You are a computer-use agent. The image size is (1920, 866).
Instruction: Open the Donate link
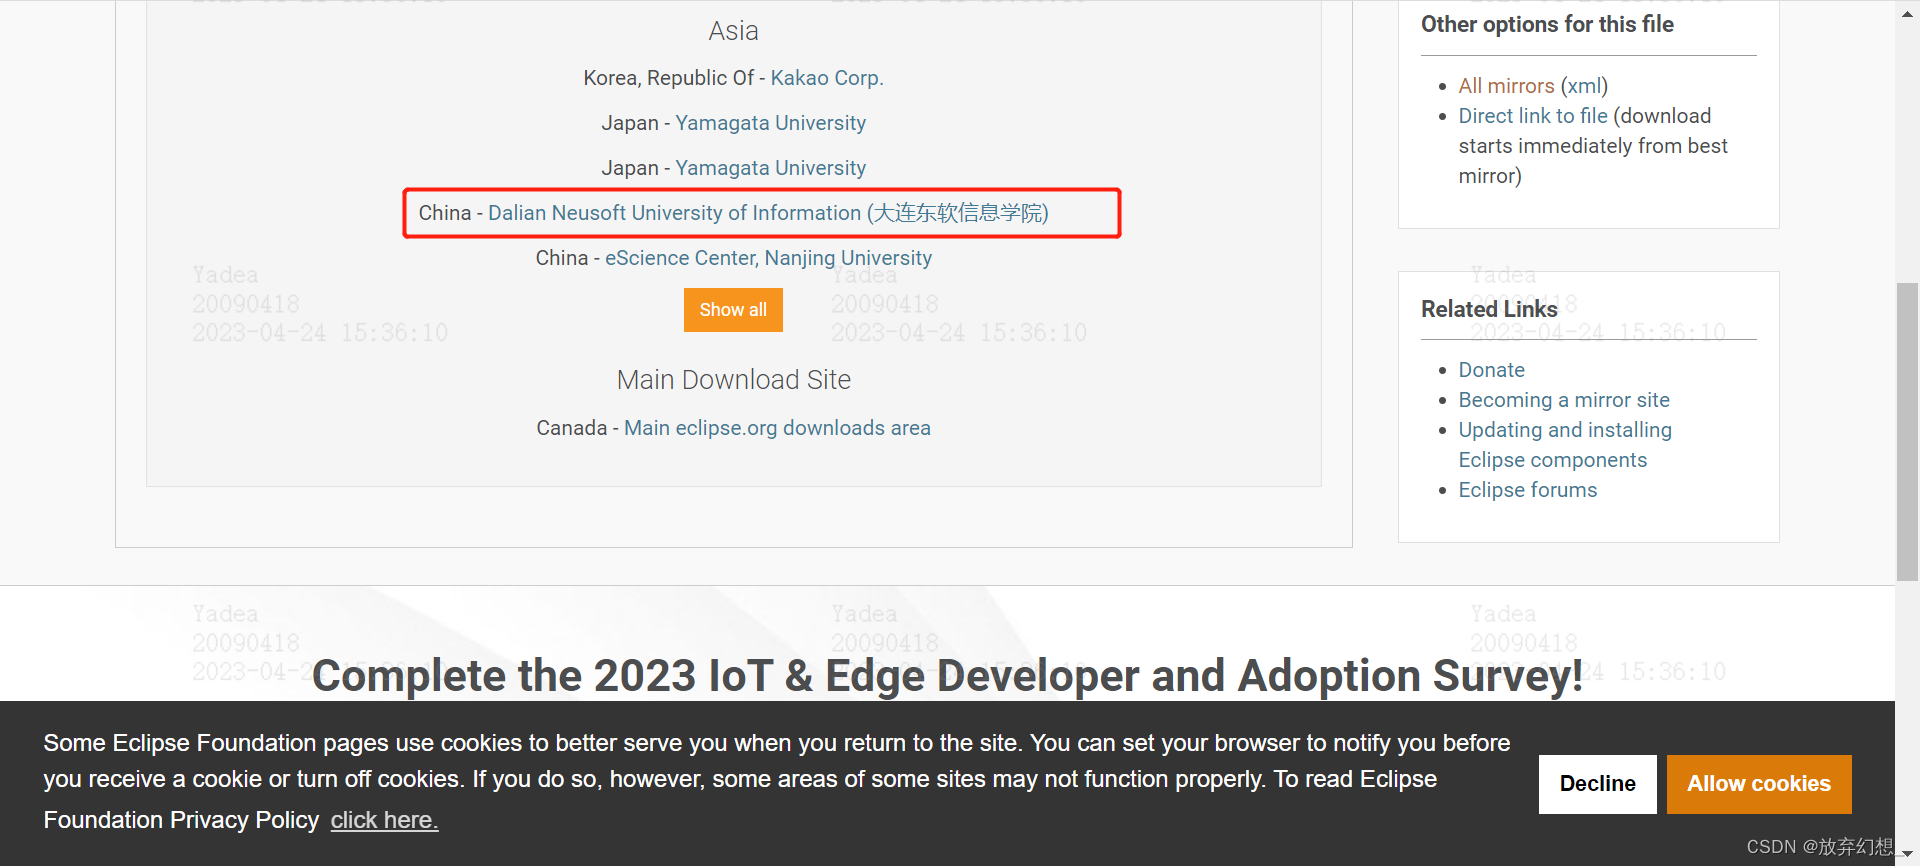click(x=1491, y=370)
